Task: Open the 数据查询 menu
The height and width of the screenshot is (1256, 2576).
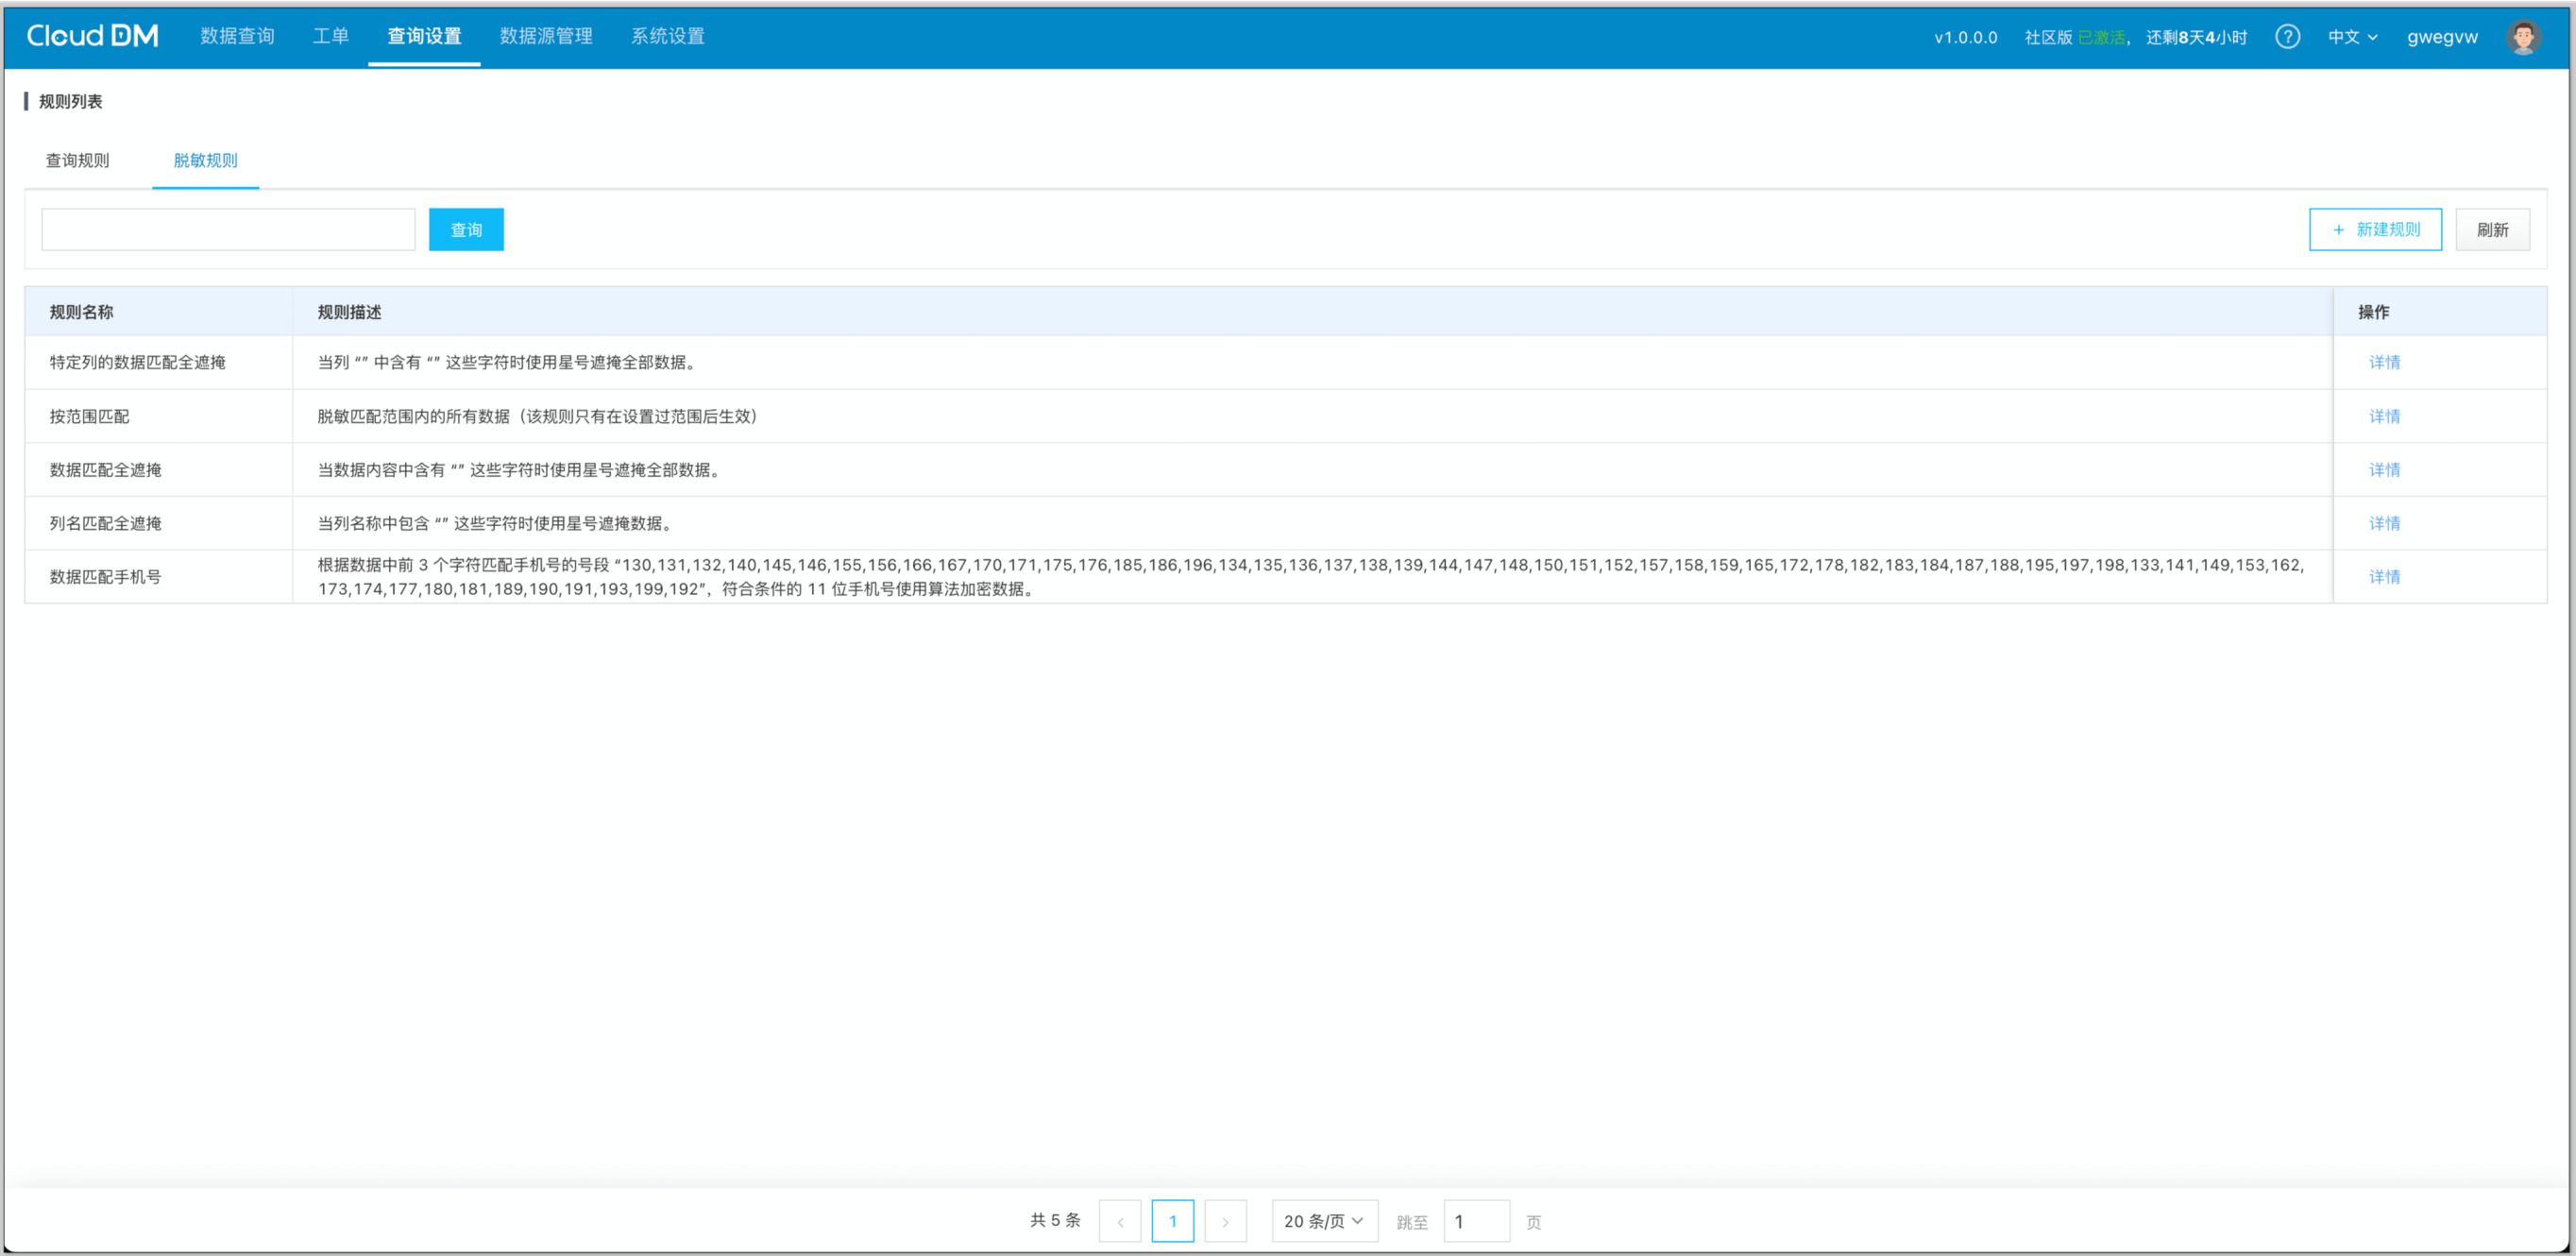Action: coord(237,36)
